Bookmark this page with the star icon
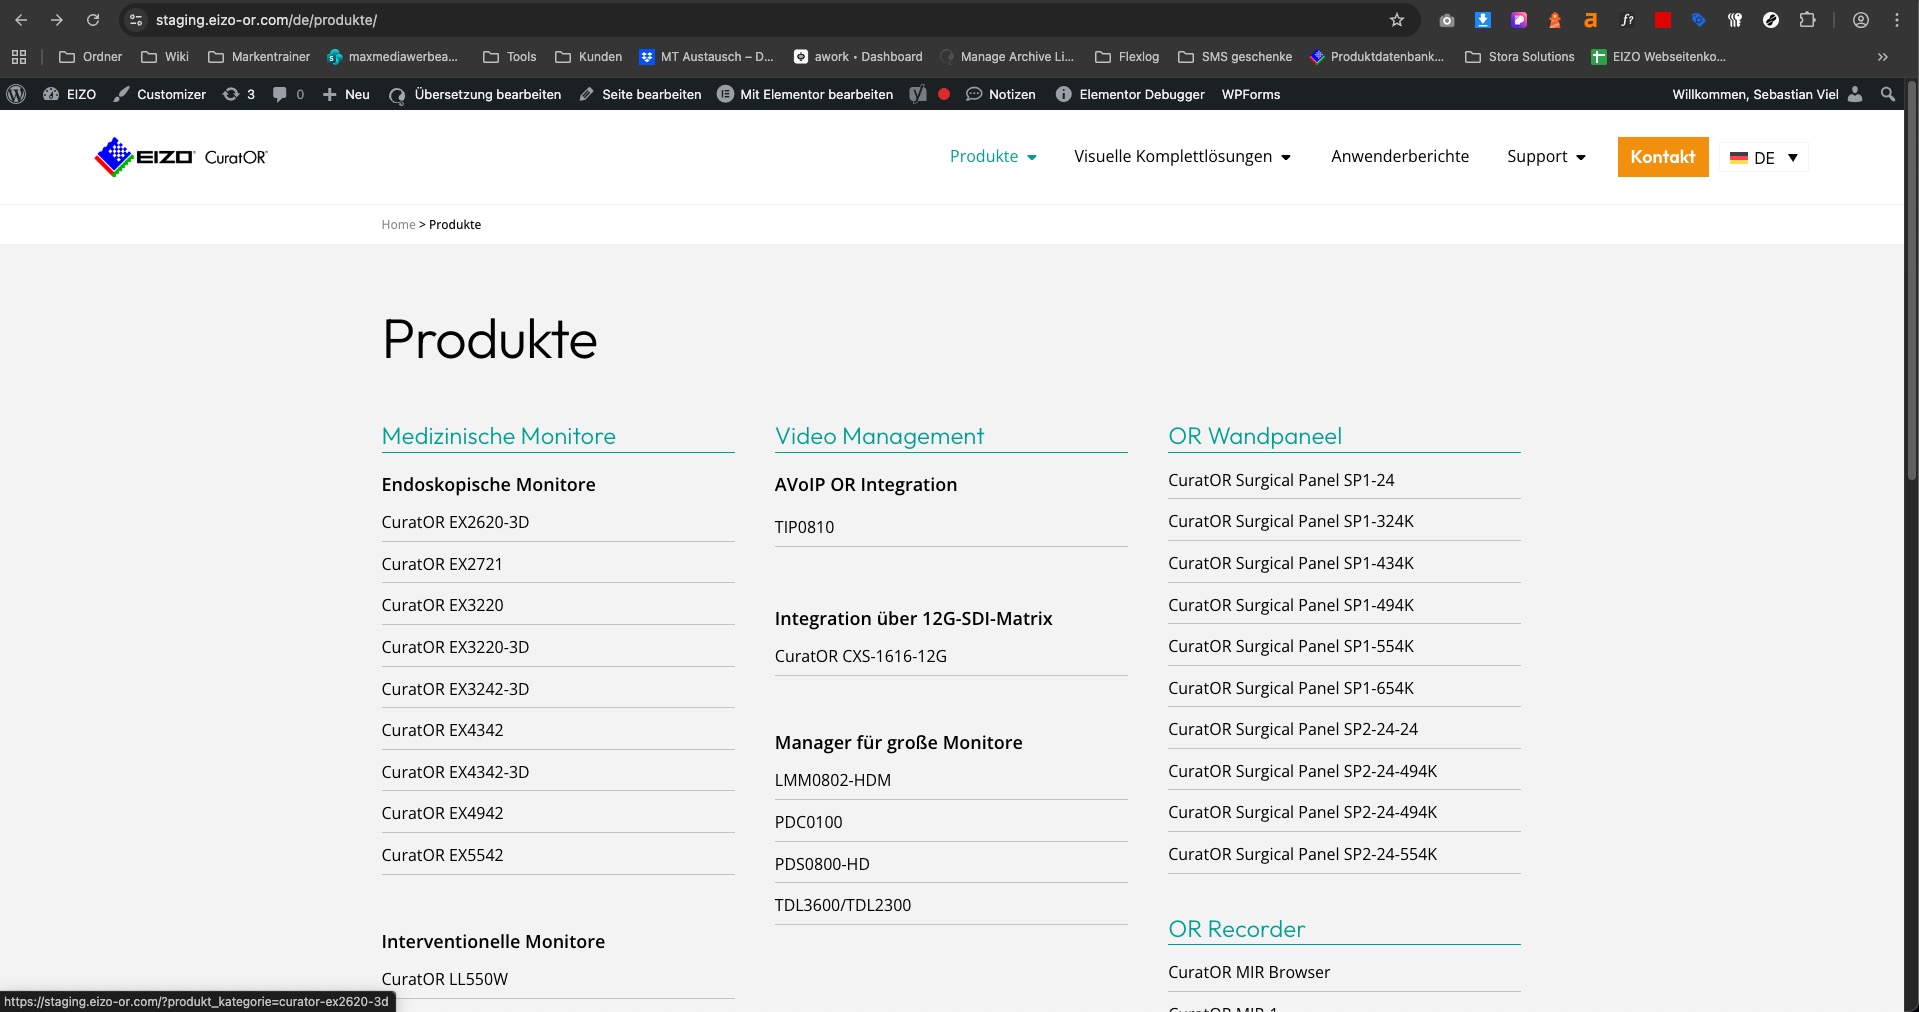 coord(1397,20)
